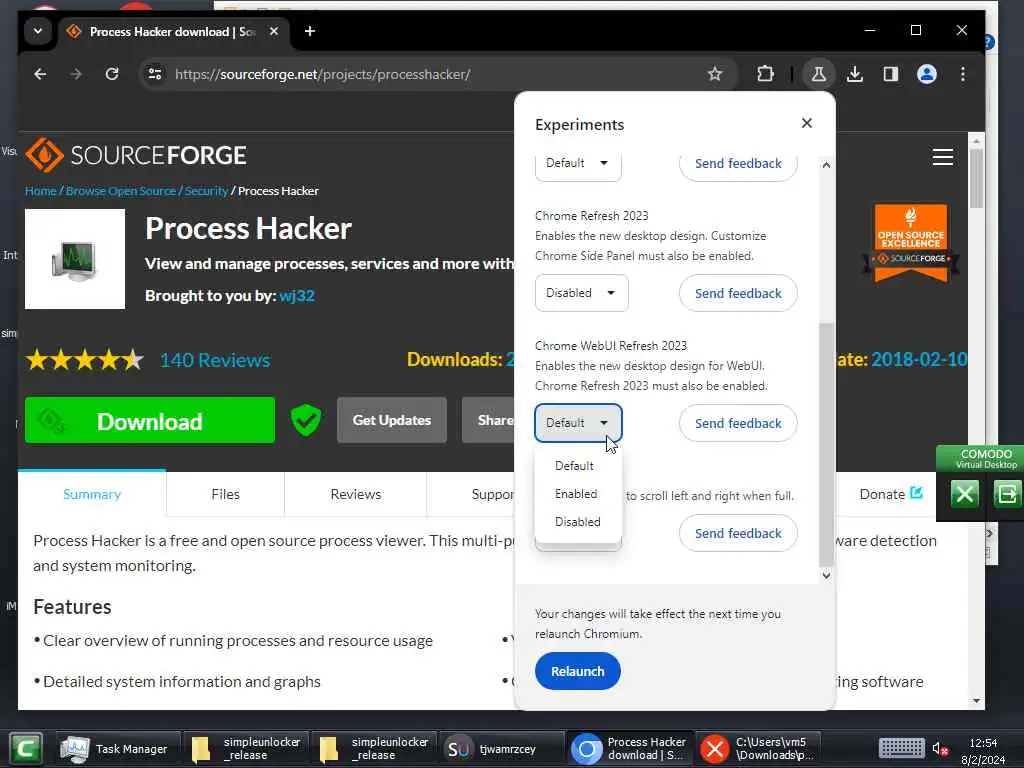Open the green C start button

25,748
